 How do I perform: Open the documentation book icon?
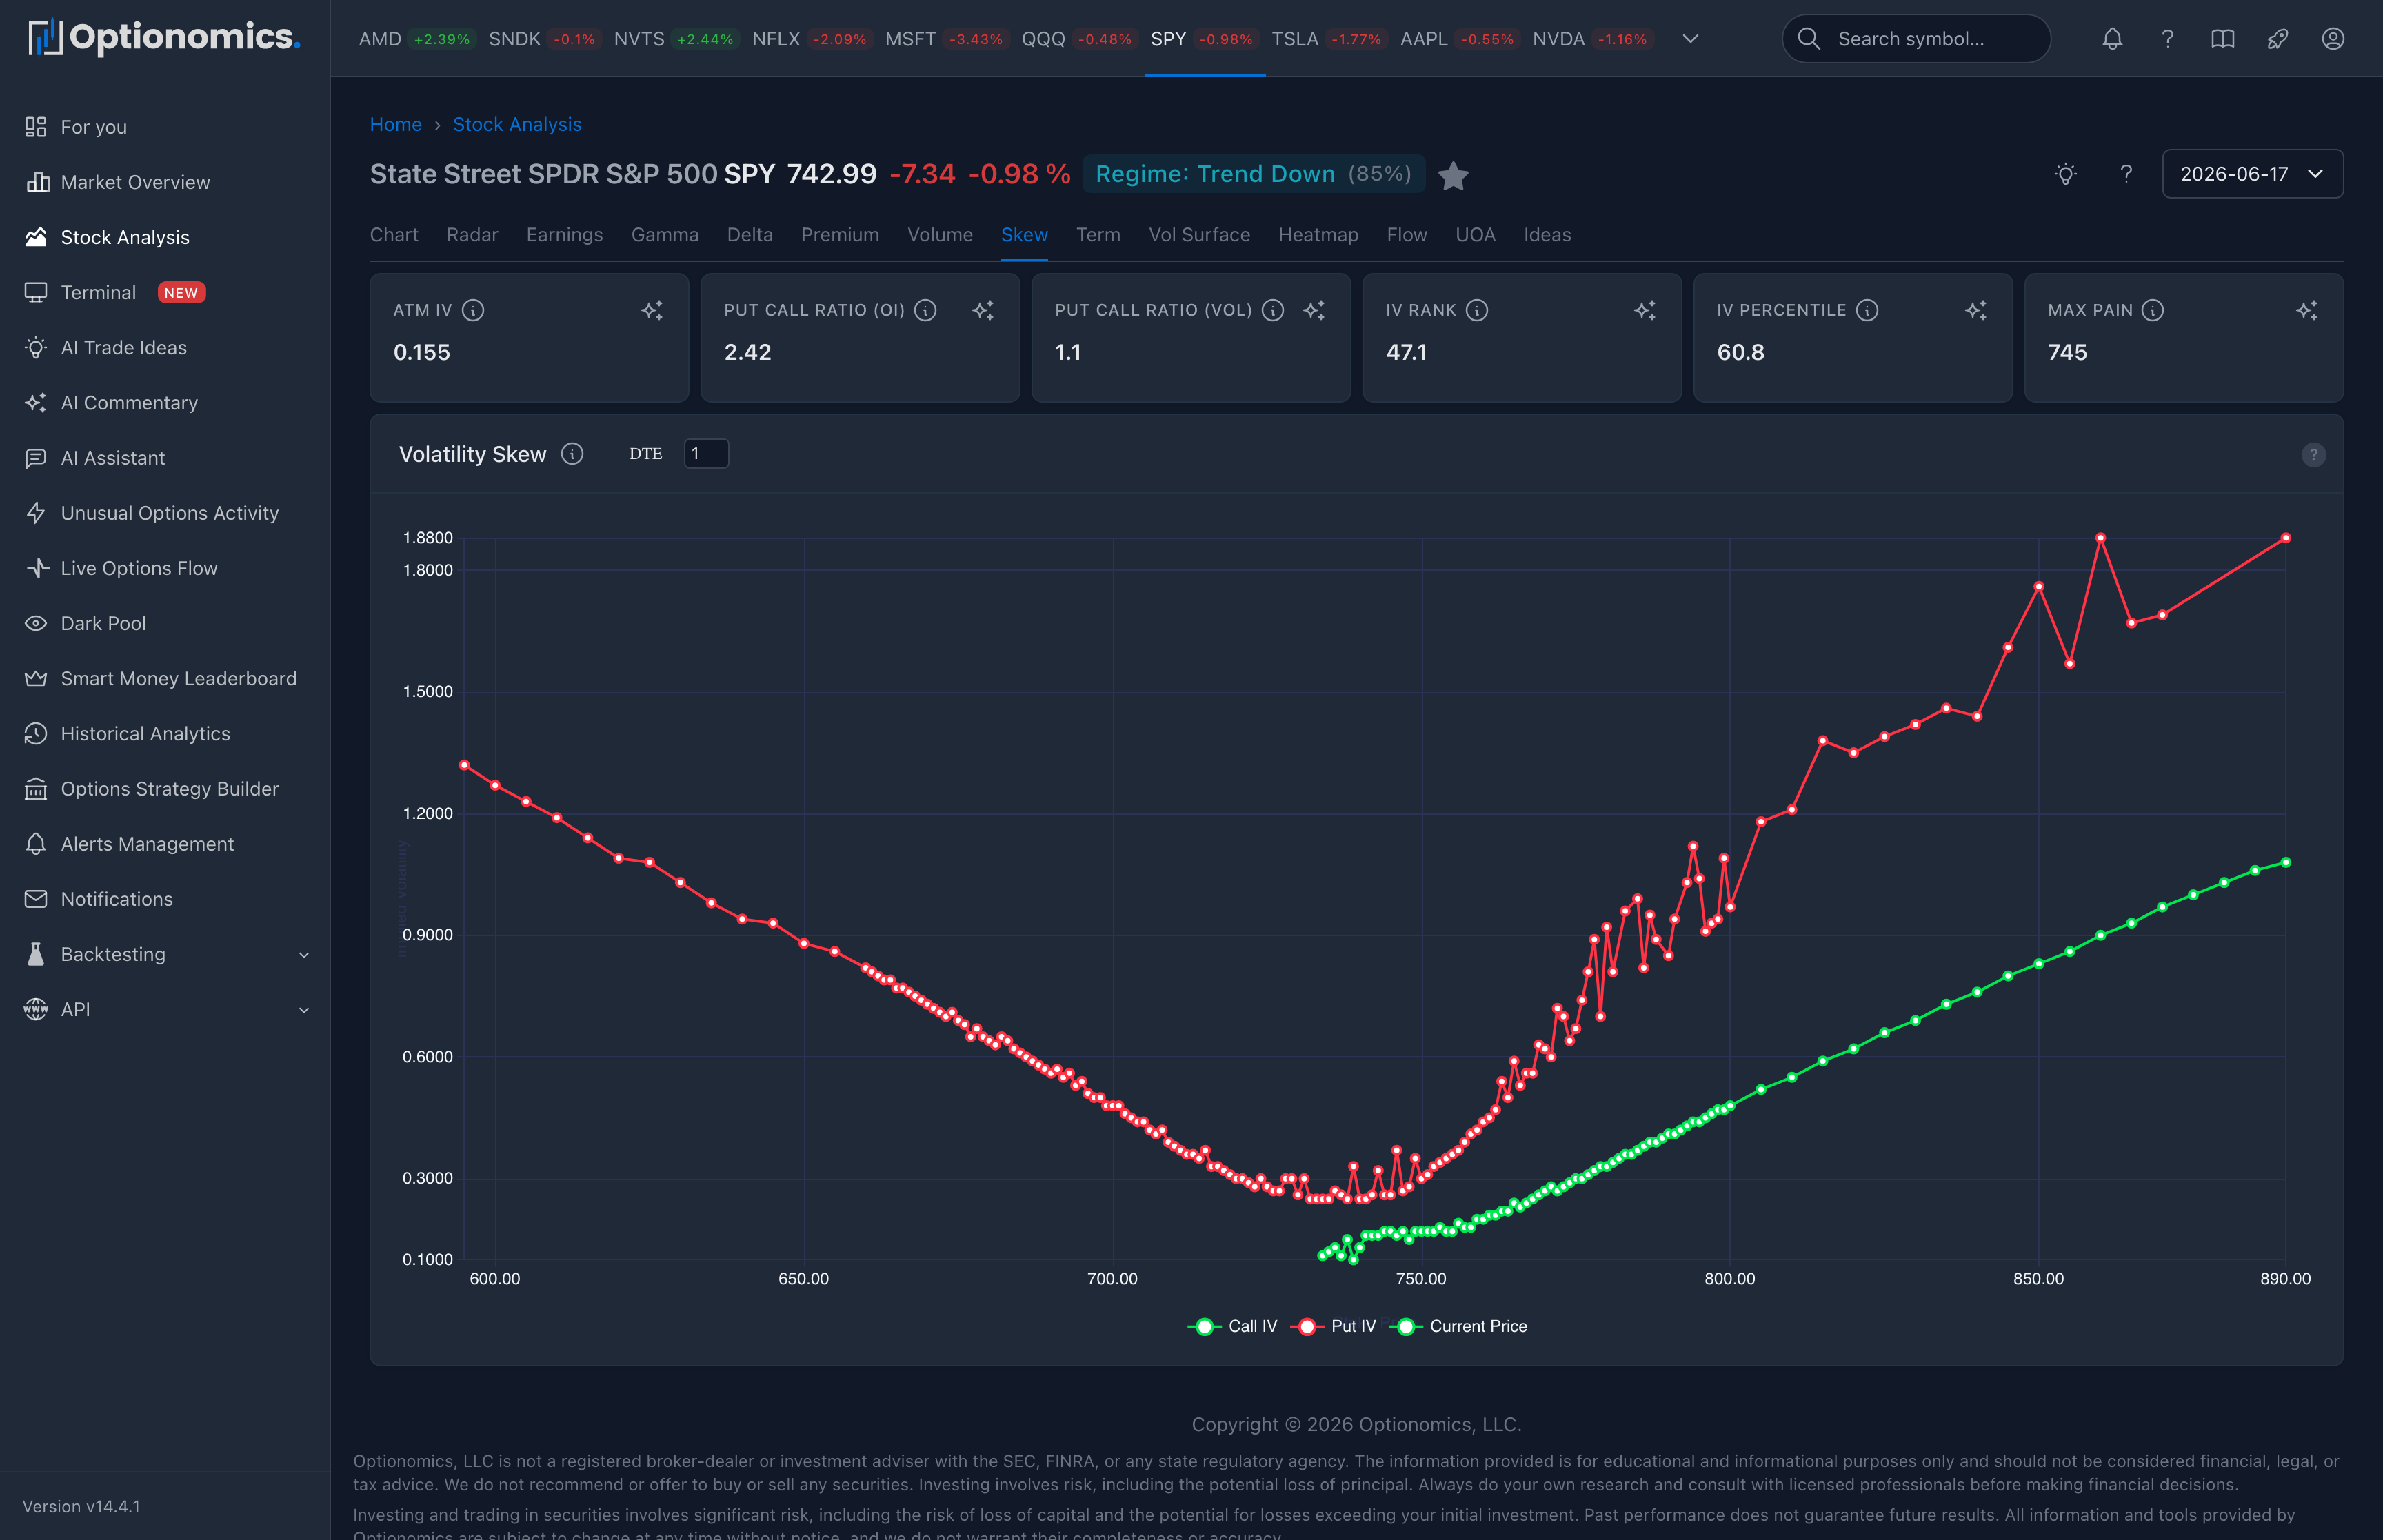coord(2222,39)
